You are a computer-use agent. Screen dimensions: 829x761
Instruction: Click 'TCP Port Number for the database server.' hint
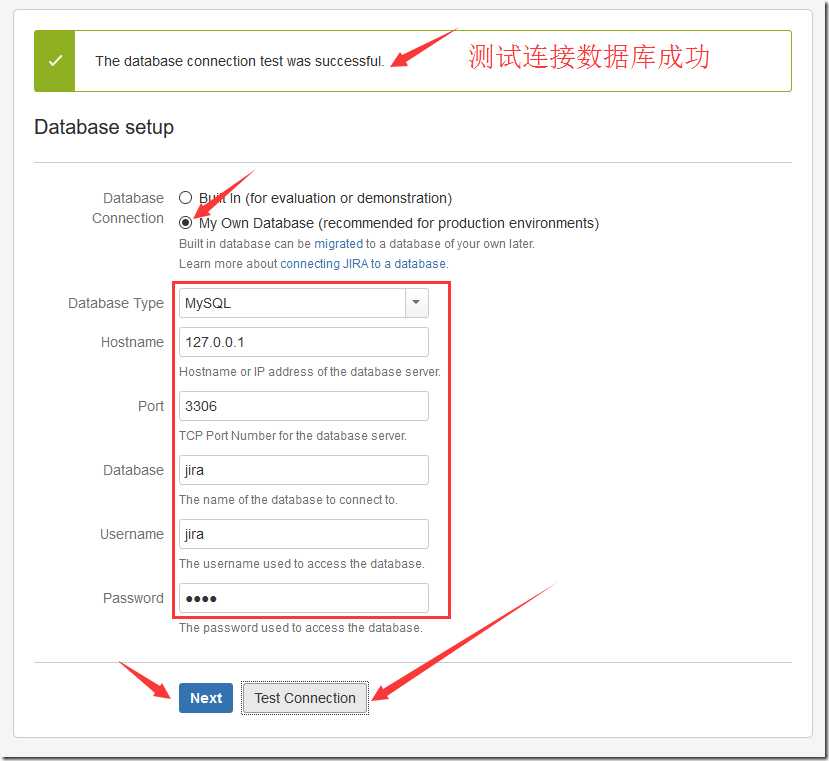(x=292, y=436)
